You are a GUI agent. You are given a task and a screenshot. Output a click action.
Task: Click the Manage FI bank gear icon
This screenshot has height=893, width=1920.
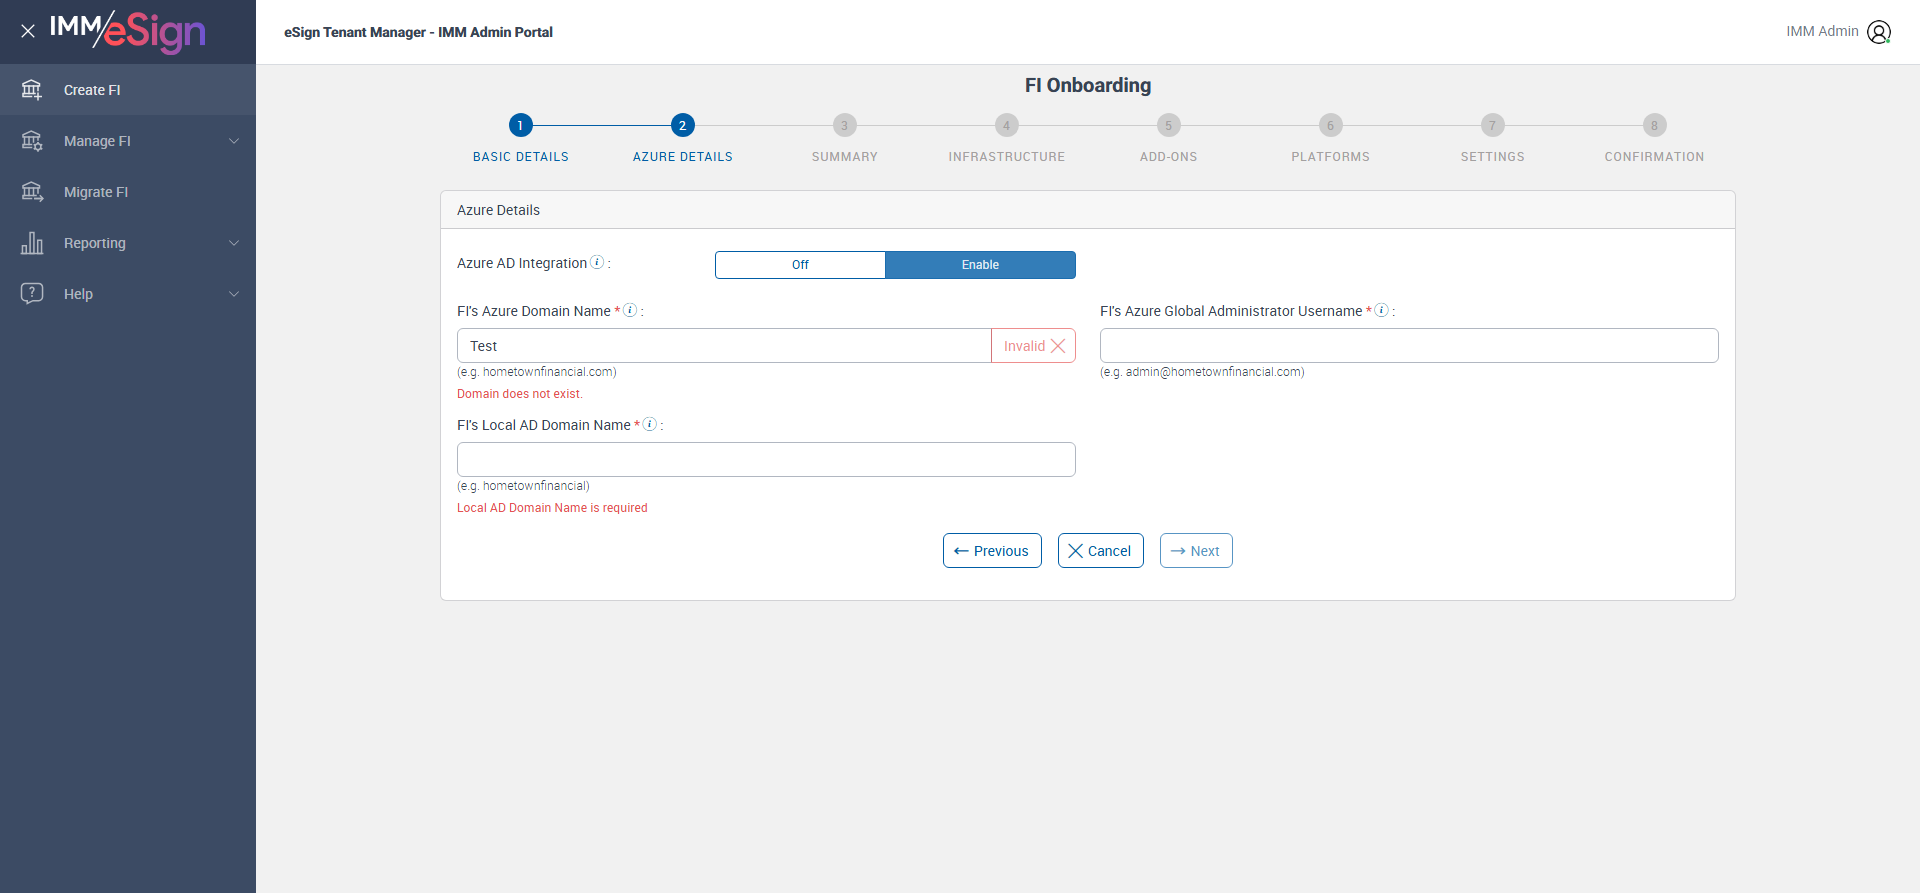32,141
